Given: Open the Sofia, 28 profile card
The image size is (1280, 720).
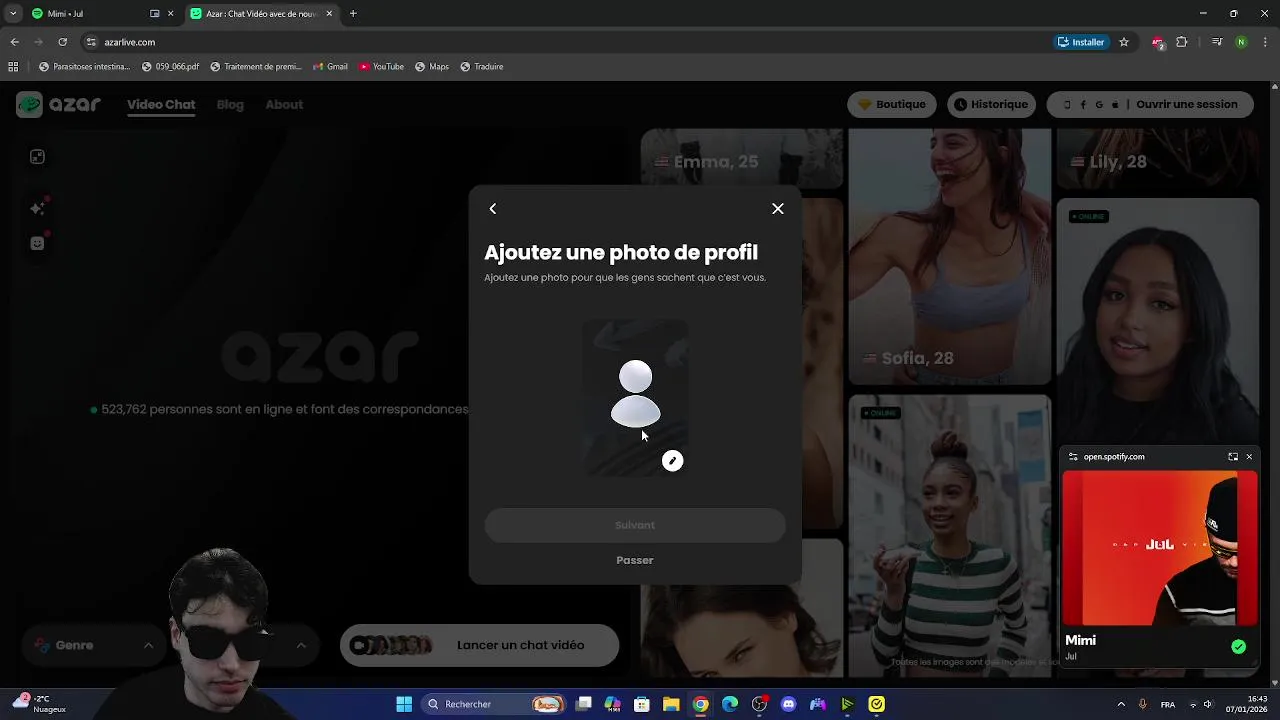Looking at the screenshot, I should click(x=950, y=256).
